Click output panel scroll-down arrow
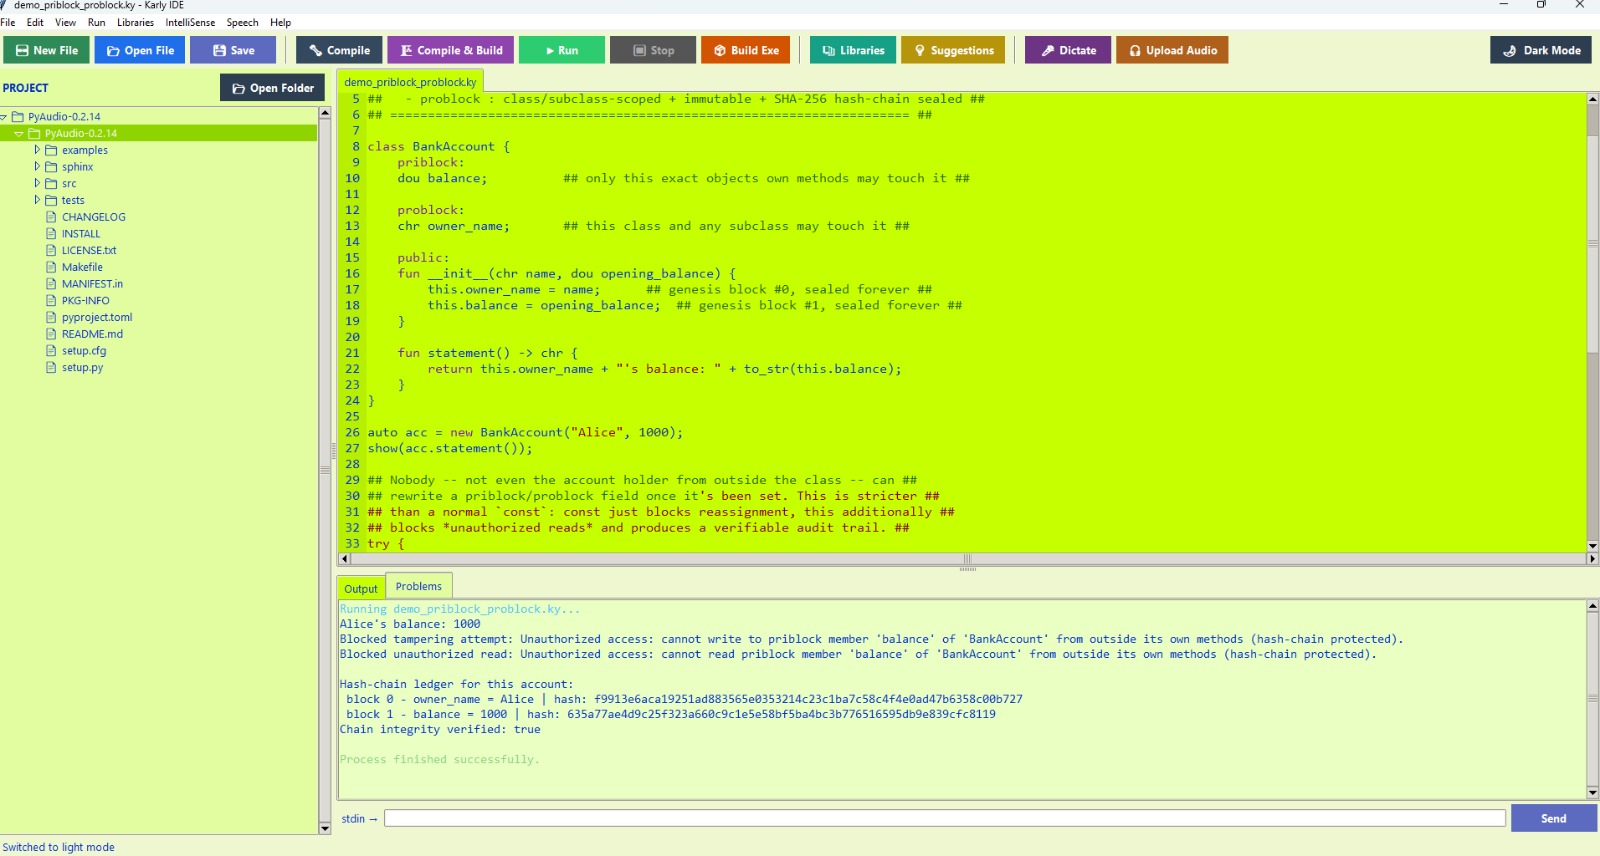This screenshot has width=1600, height=856. point(1592,793)
